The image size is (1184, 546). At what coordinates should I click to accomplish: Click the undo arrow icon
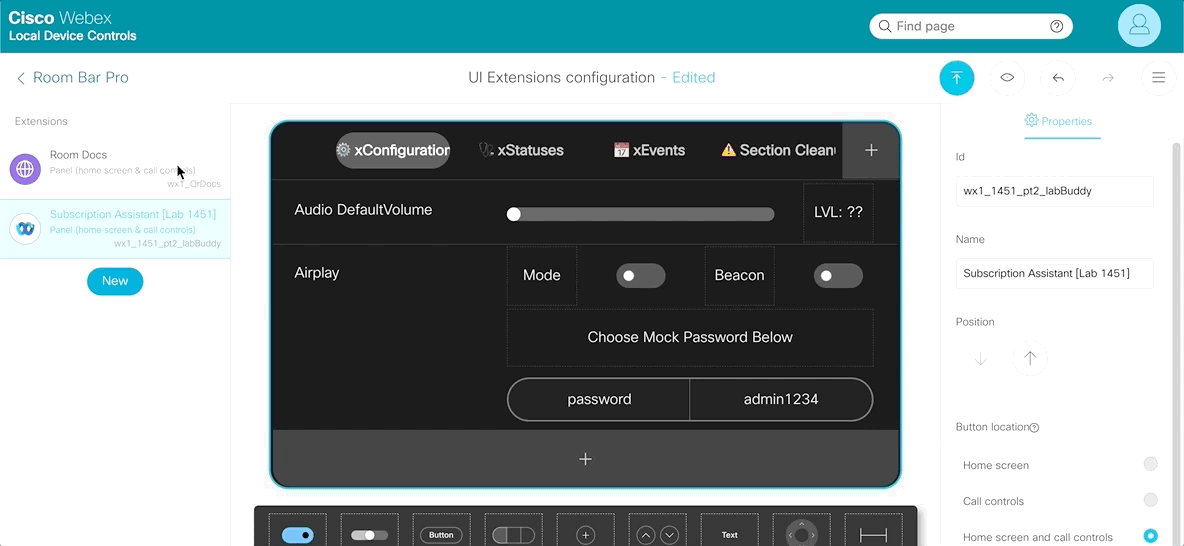click(x=1058, y=78)
